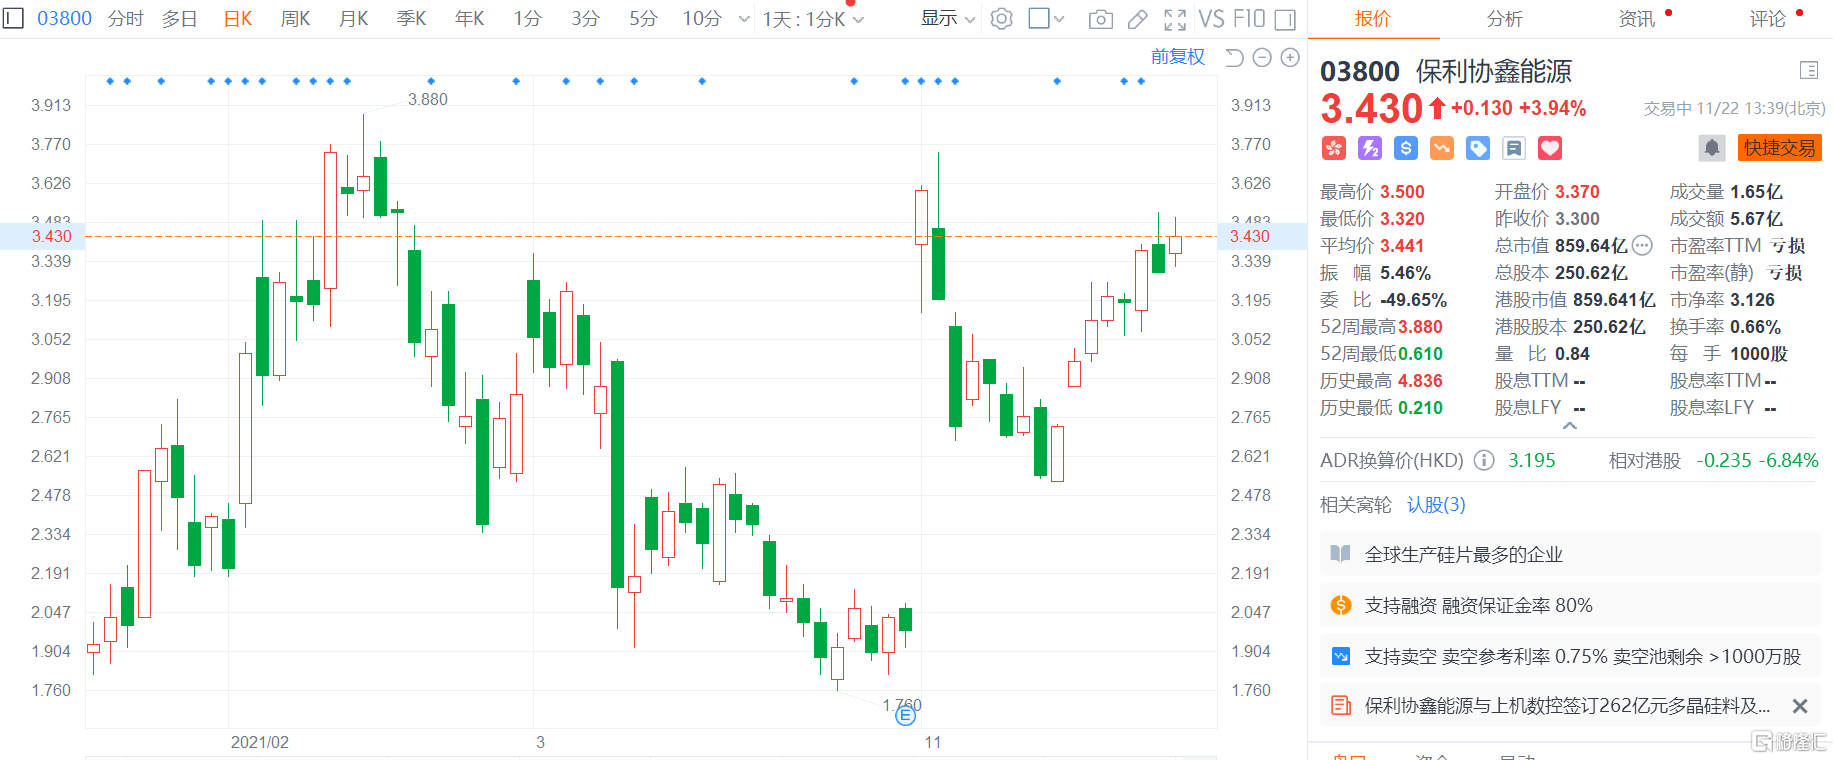Take chart screenshot with camera icon
The image size is (1834, 760).
click(x=1100, y=19)
